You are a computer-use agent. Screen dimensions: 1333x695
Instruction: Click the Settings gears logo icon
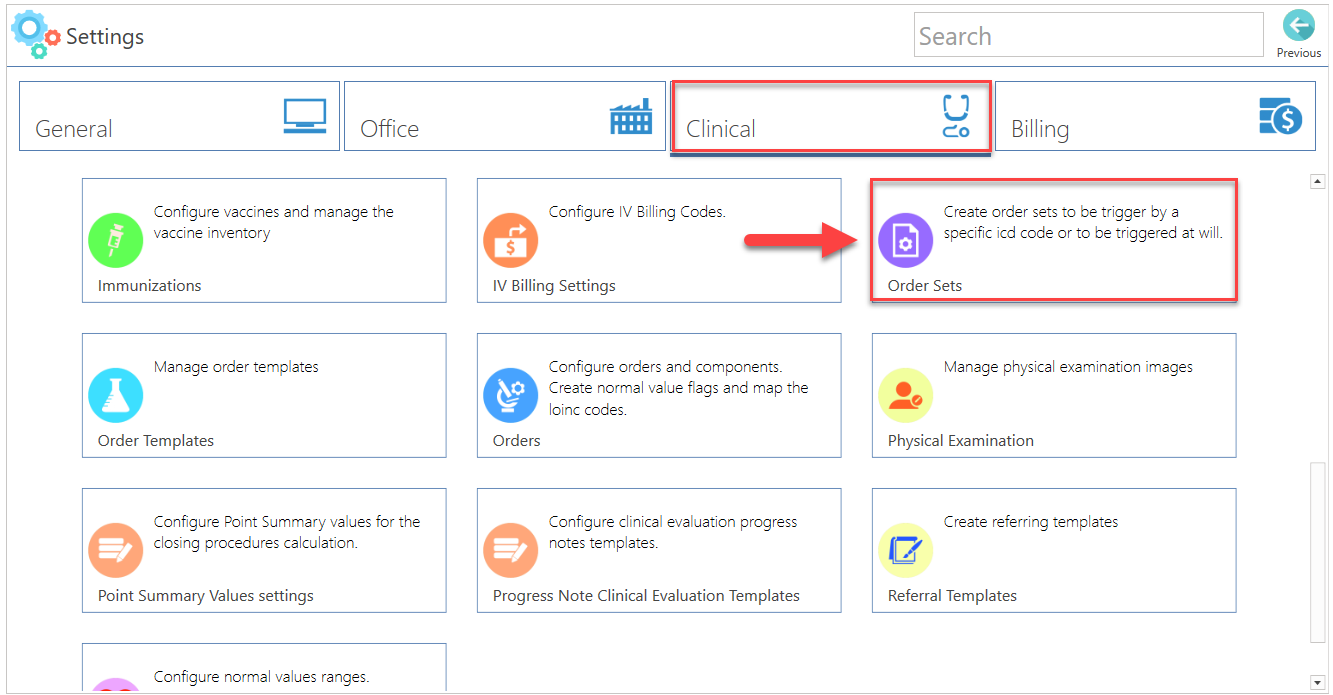[35, 34]
